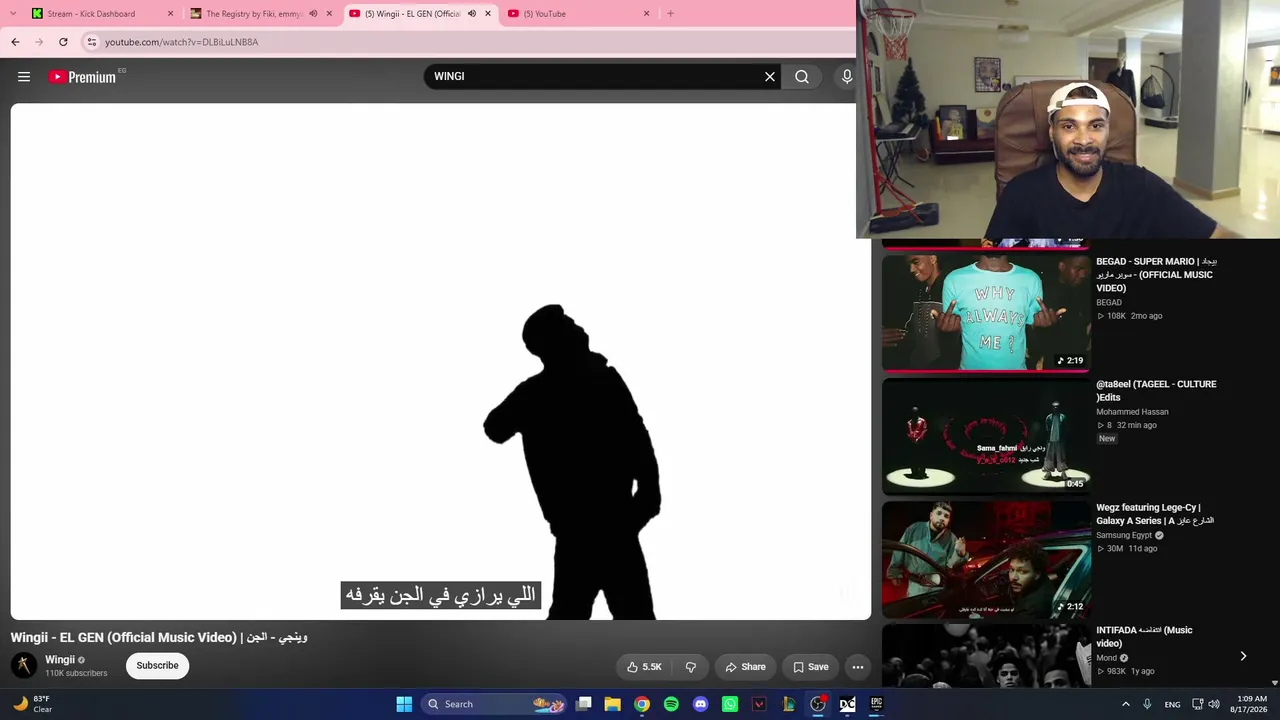Dislike the EL GEN video
The image size is (1280, 720).
(x=690, y=667)
